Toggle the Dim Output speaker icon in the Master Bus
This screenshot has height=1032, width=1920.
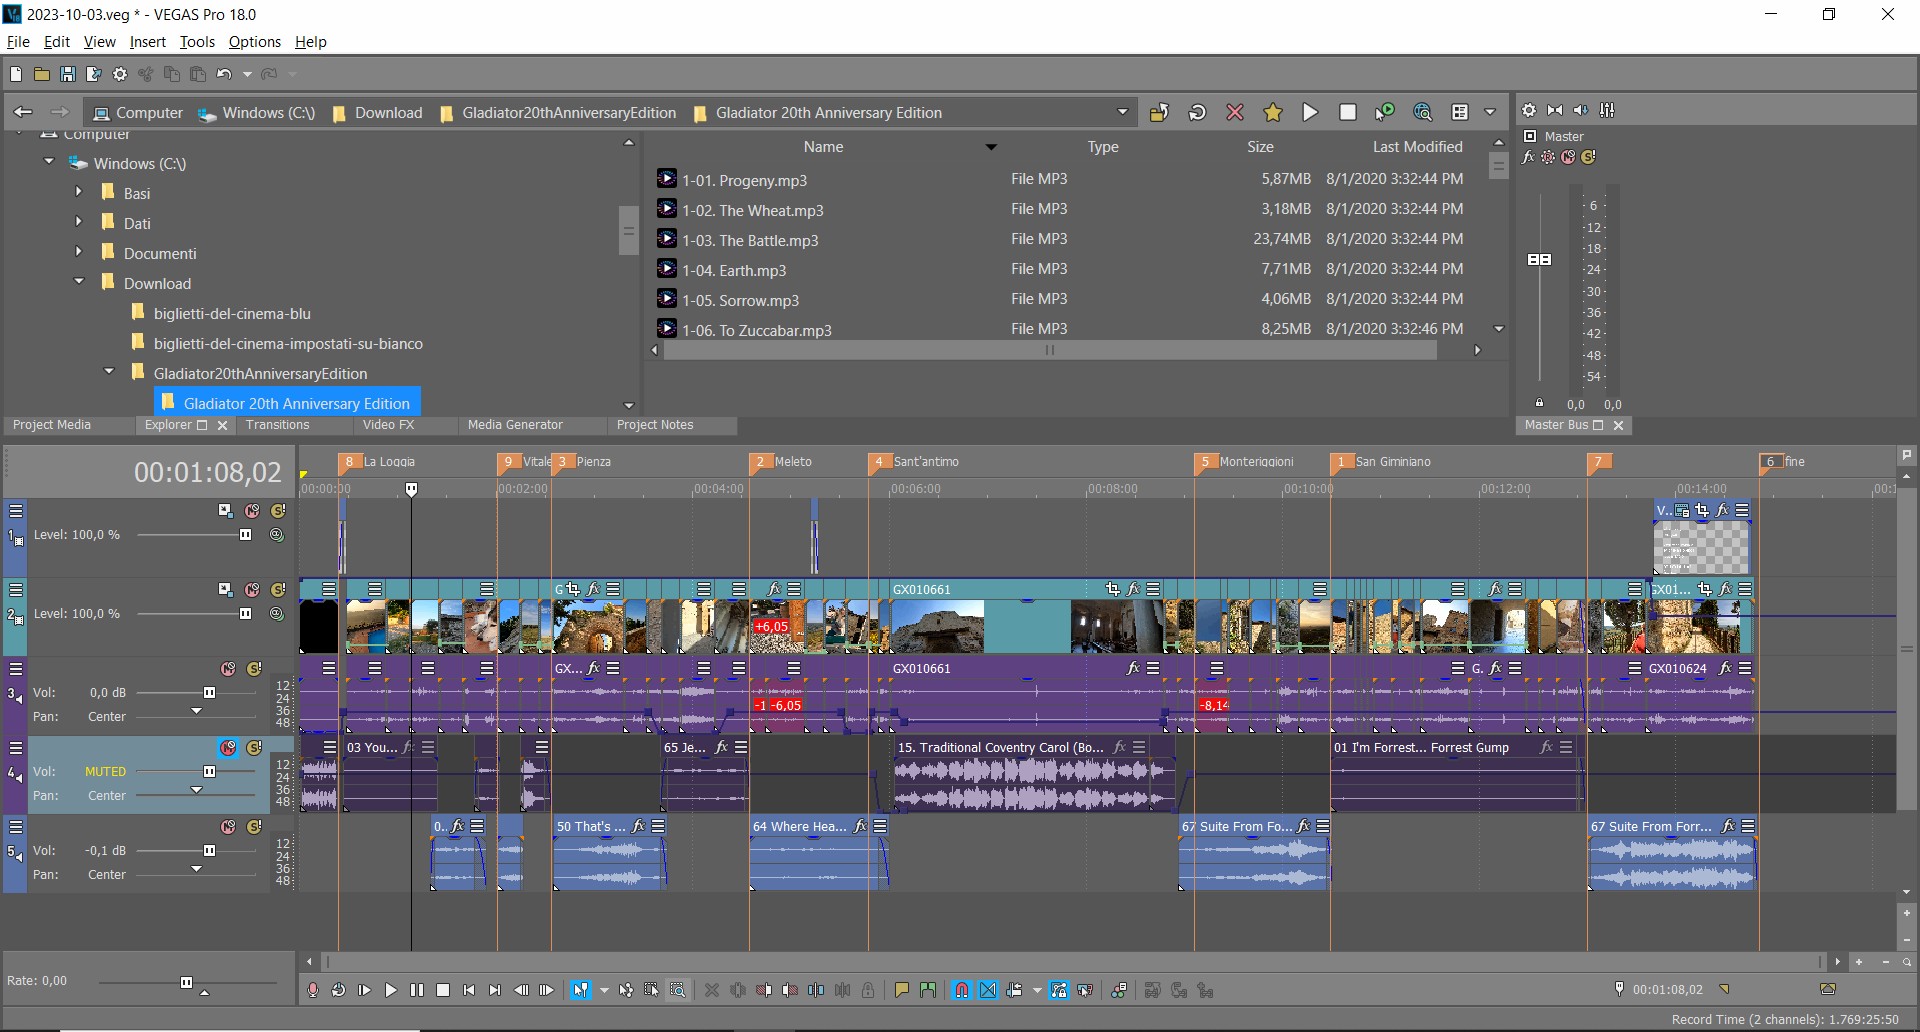click(x=1581, y=110)
